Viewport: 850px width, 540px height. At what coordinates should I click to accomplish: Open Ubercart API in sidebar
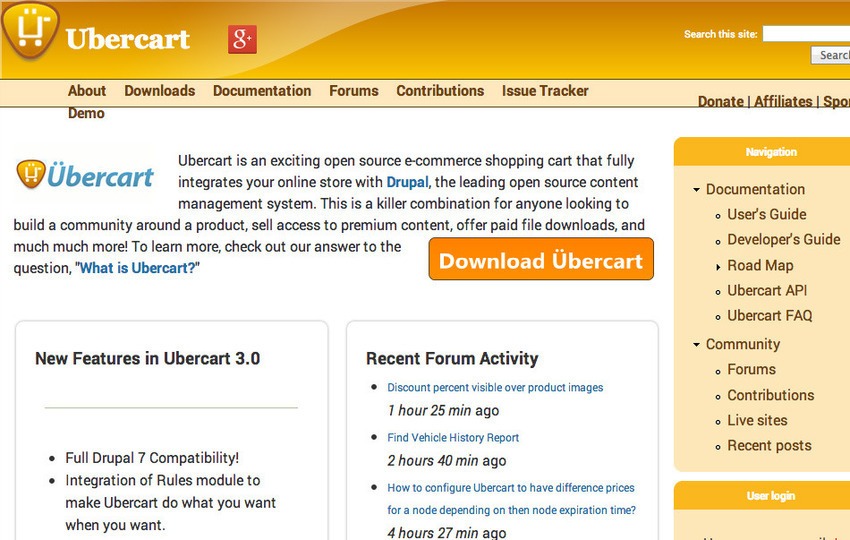tap(767, 291)
